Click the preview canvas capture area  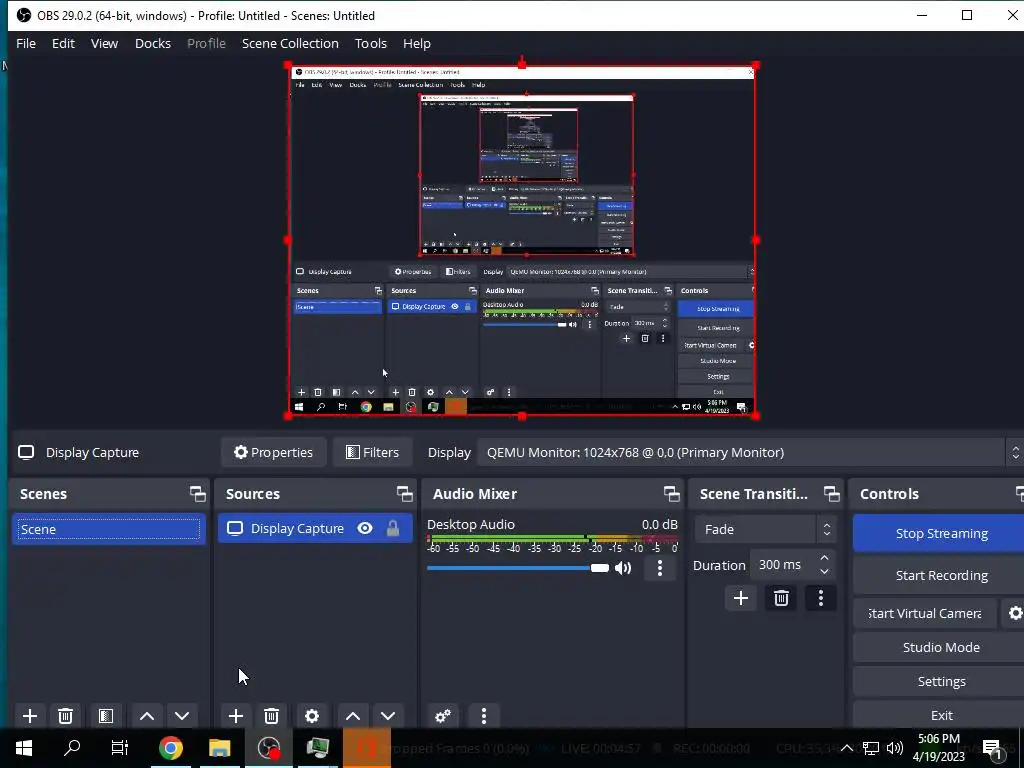[522, 240]
